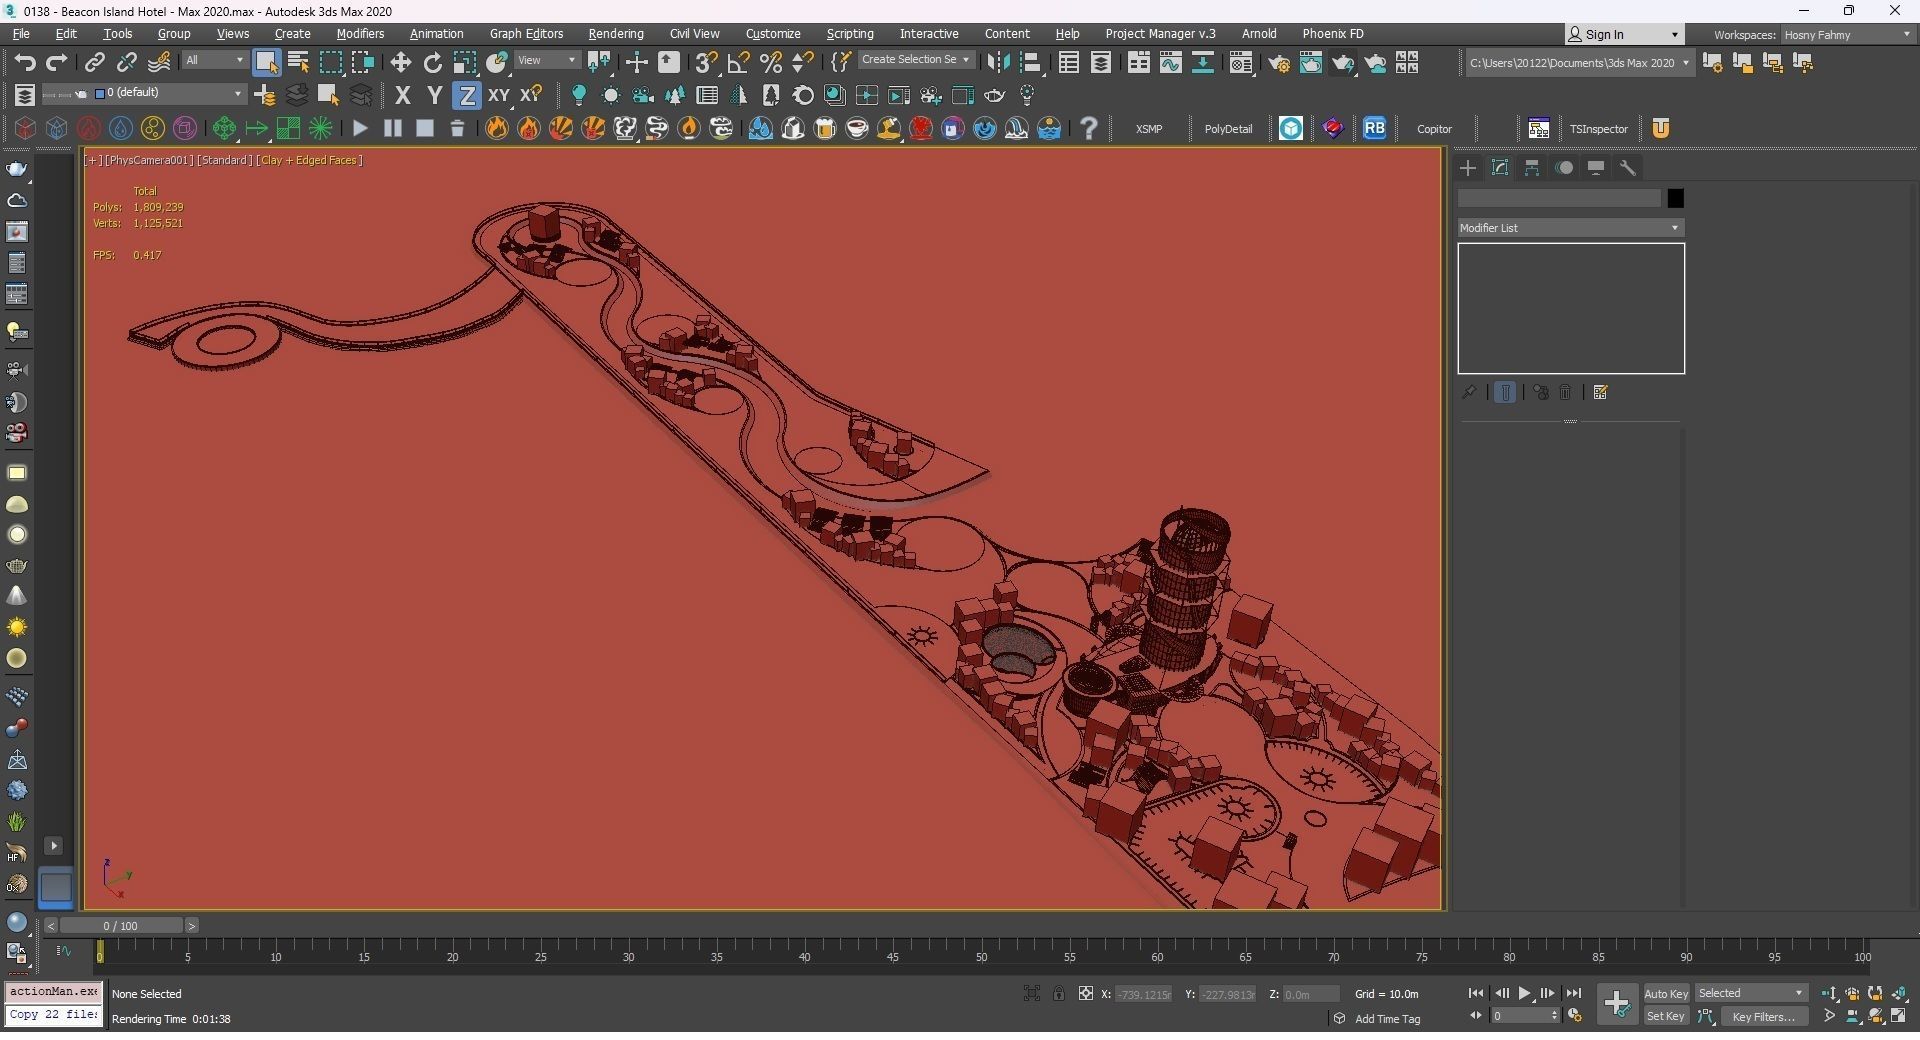Click the Undo arrow icon
Screen dimensions: 1920x1040
[x=25, y=63]
